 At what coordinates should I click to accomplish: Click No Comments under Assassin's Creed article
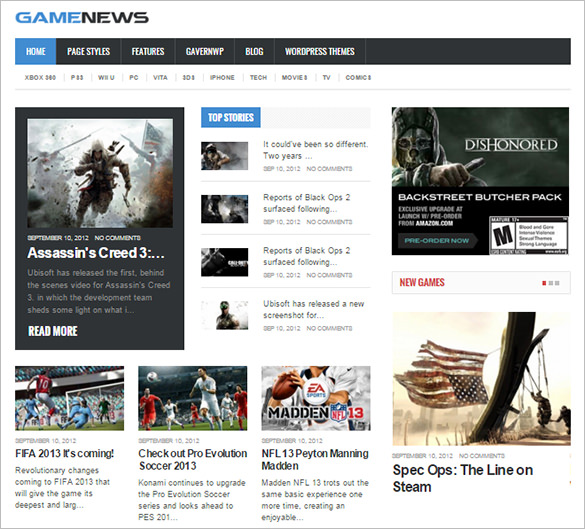[118, 238]
